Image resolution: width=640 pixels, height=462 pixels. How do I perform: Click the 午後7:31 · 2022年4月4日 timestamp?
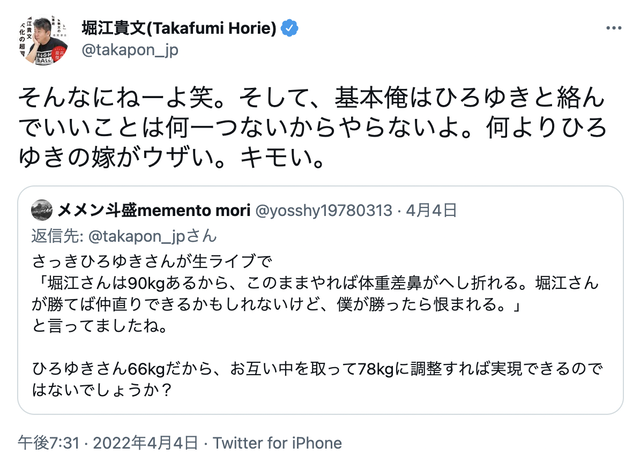(x=108, y=443)
